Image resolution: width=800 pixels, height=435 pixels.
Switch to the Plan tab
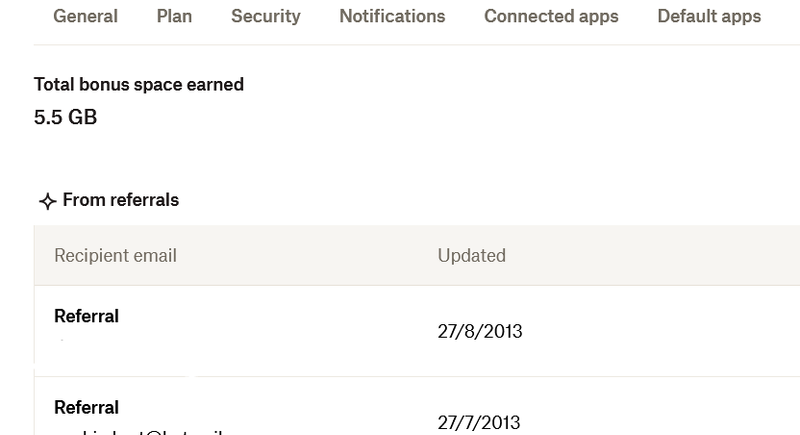[174, 16]
